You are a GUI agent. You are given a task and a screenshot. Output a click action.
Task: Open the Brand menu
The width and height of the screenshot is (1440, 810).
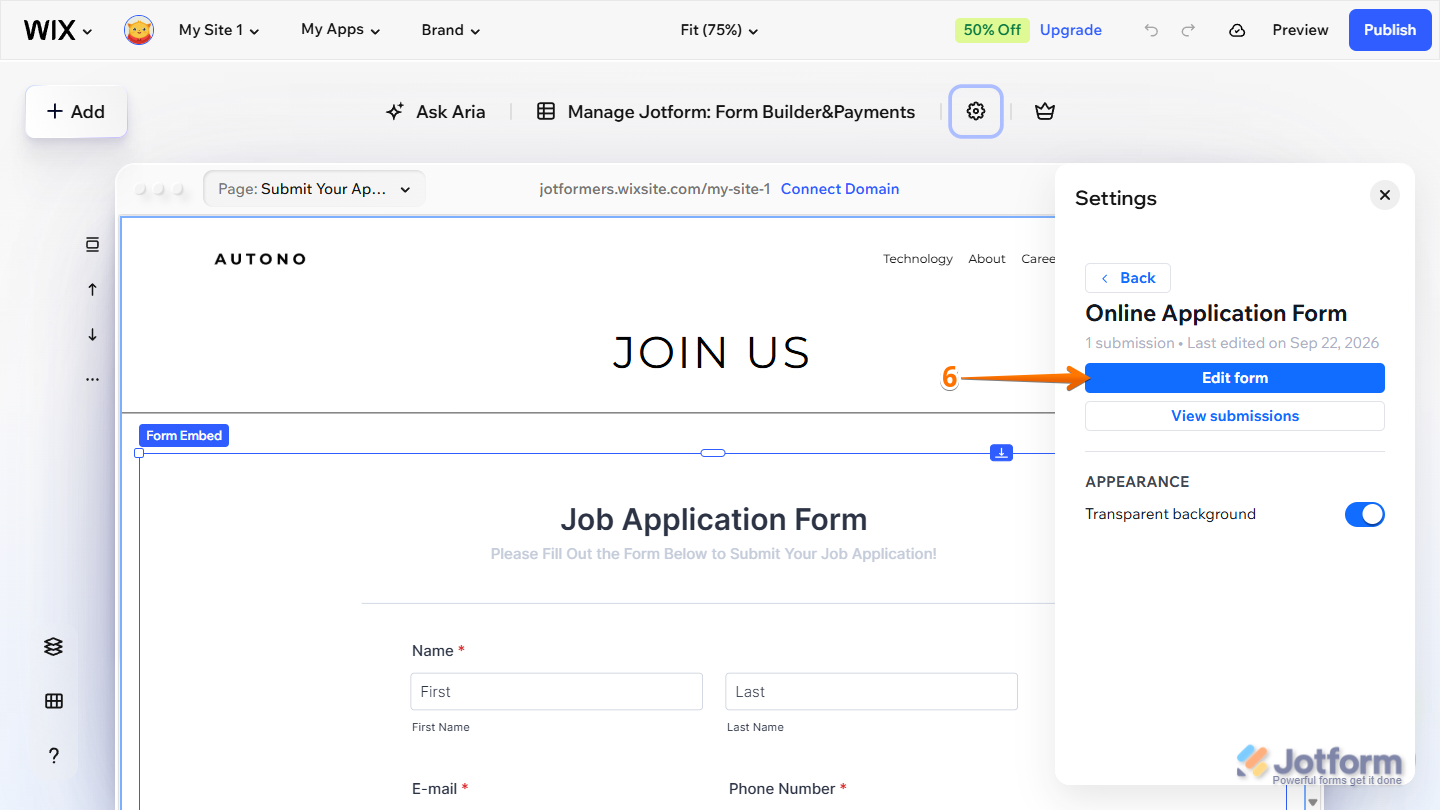pyautogui.click(x=451, y=30)
